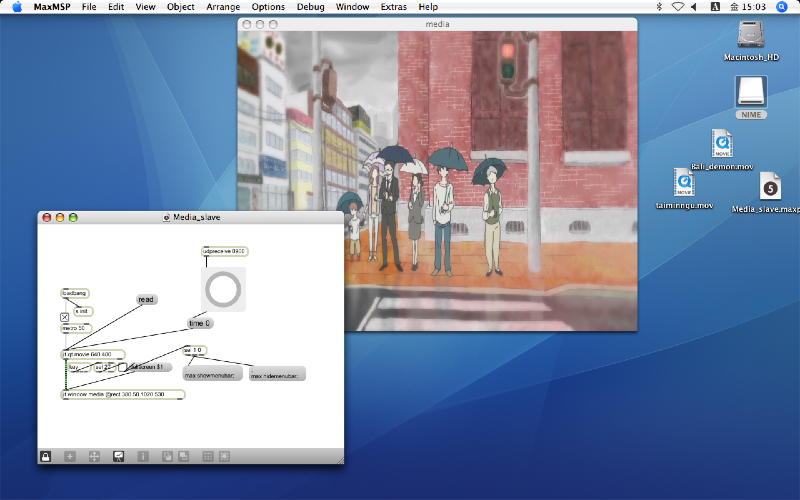Click the volume icon in menu bar
The width and height of the screenshot is (800, 500).
click(694, 7)
